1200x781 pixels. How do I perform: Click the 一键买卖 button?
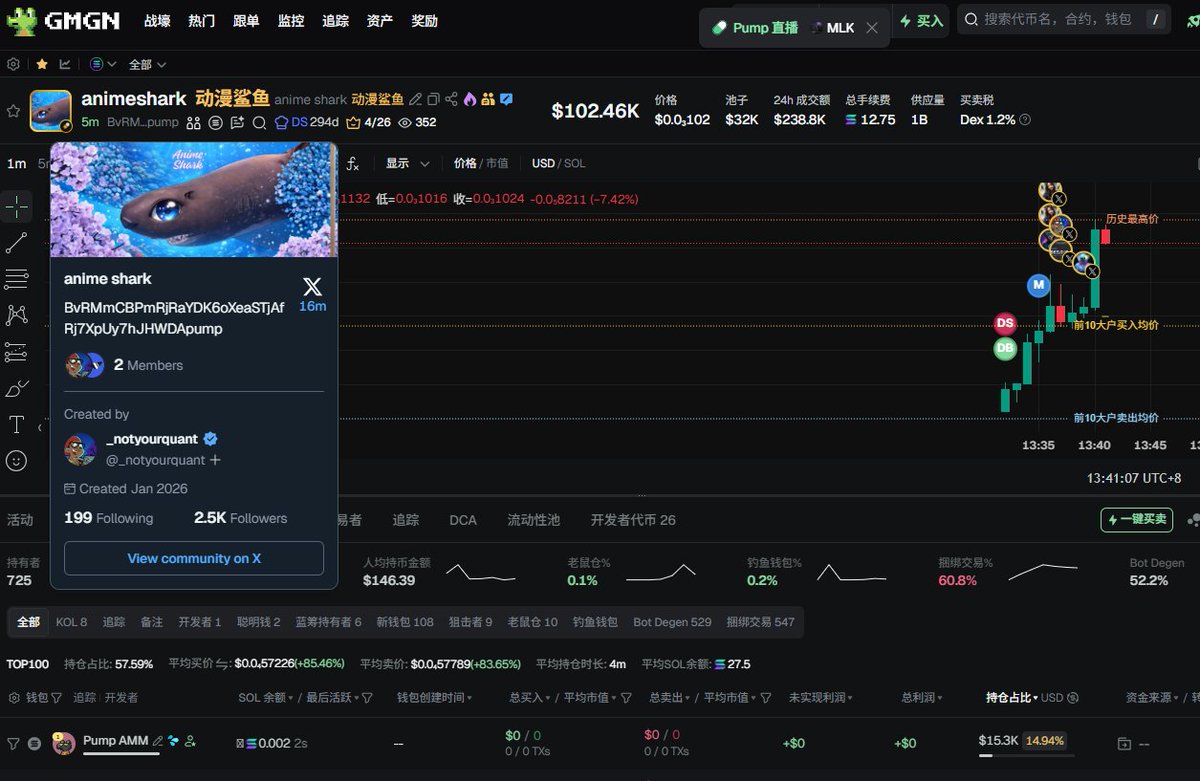1136,519
